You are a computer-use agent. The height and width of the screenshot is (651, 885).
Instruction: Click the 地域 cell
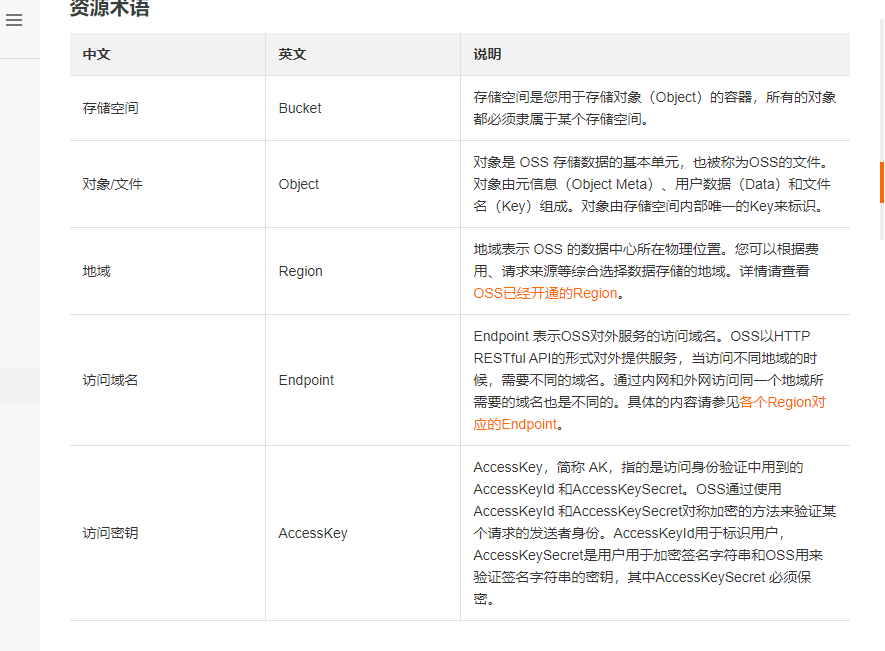tap(168, 272)
